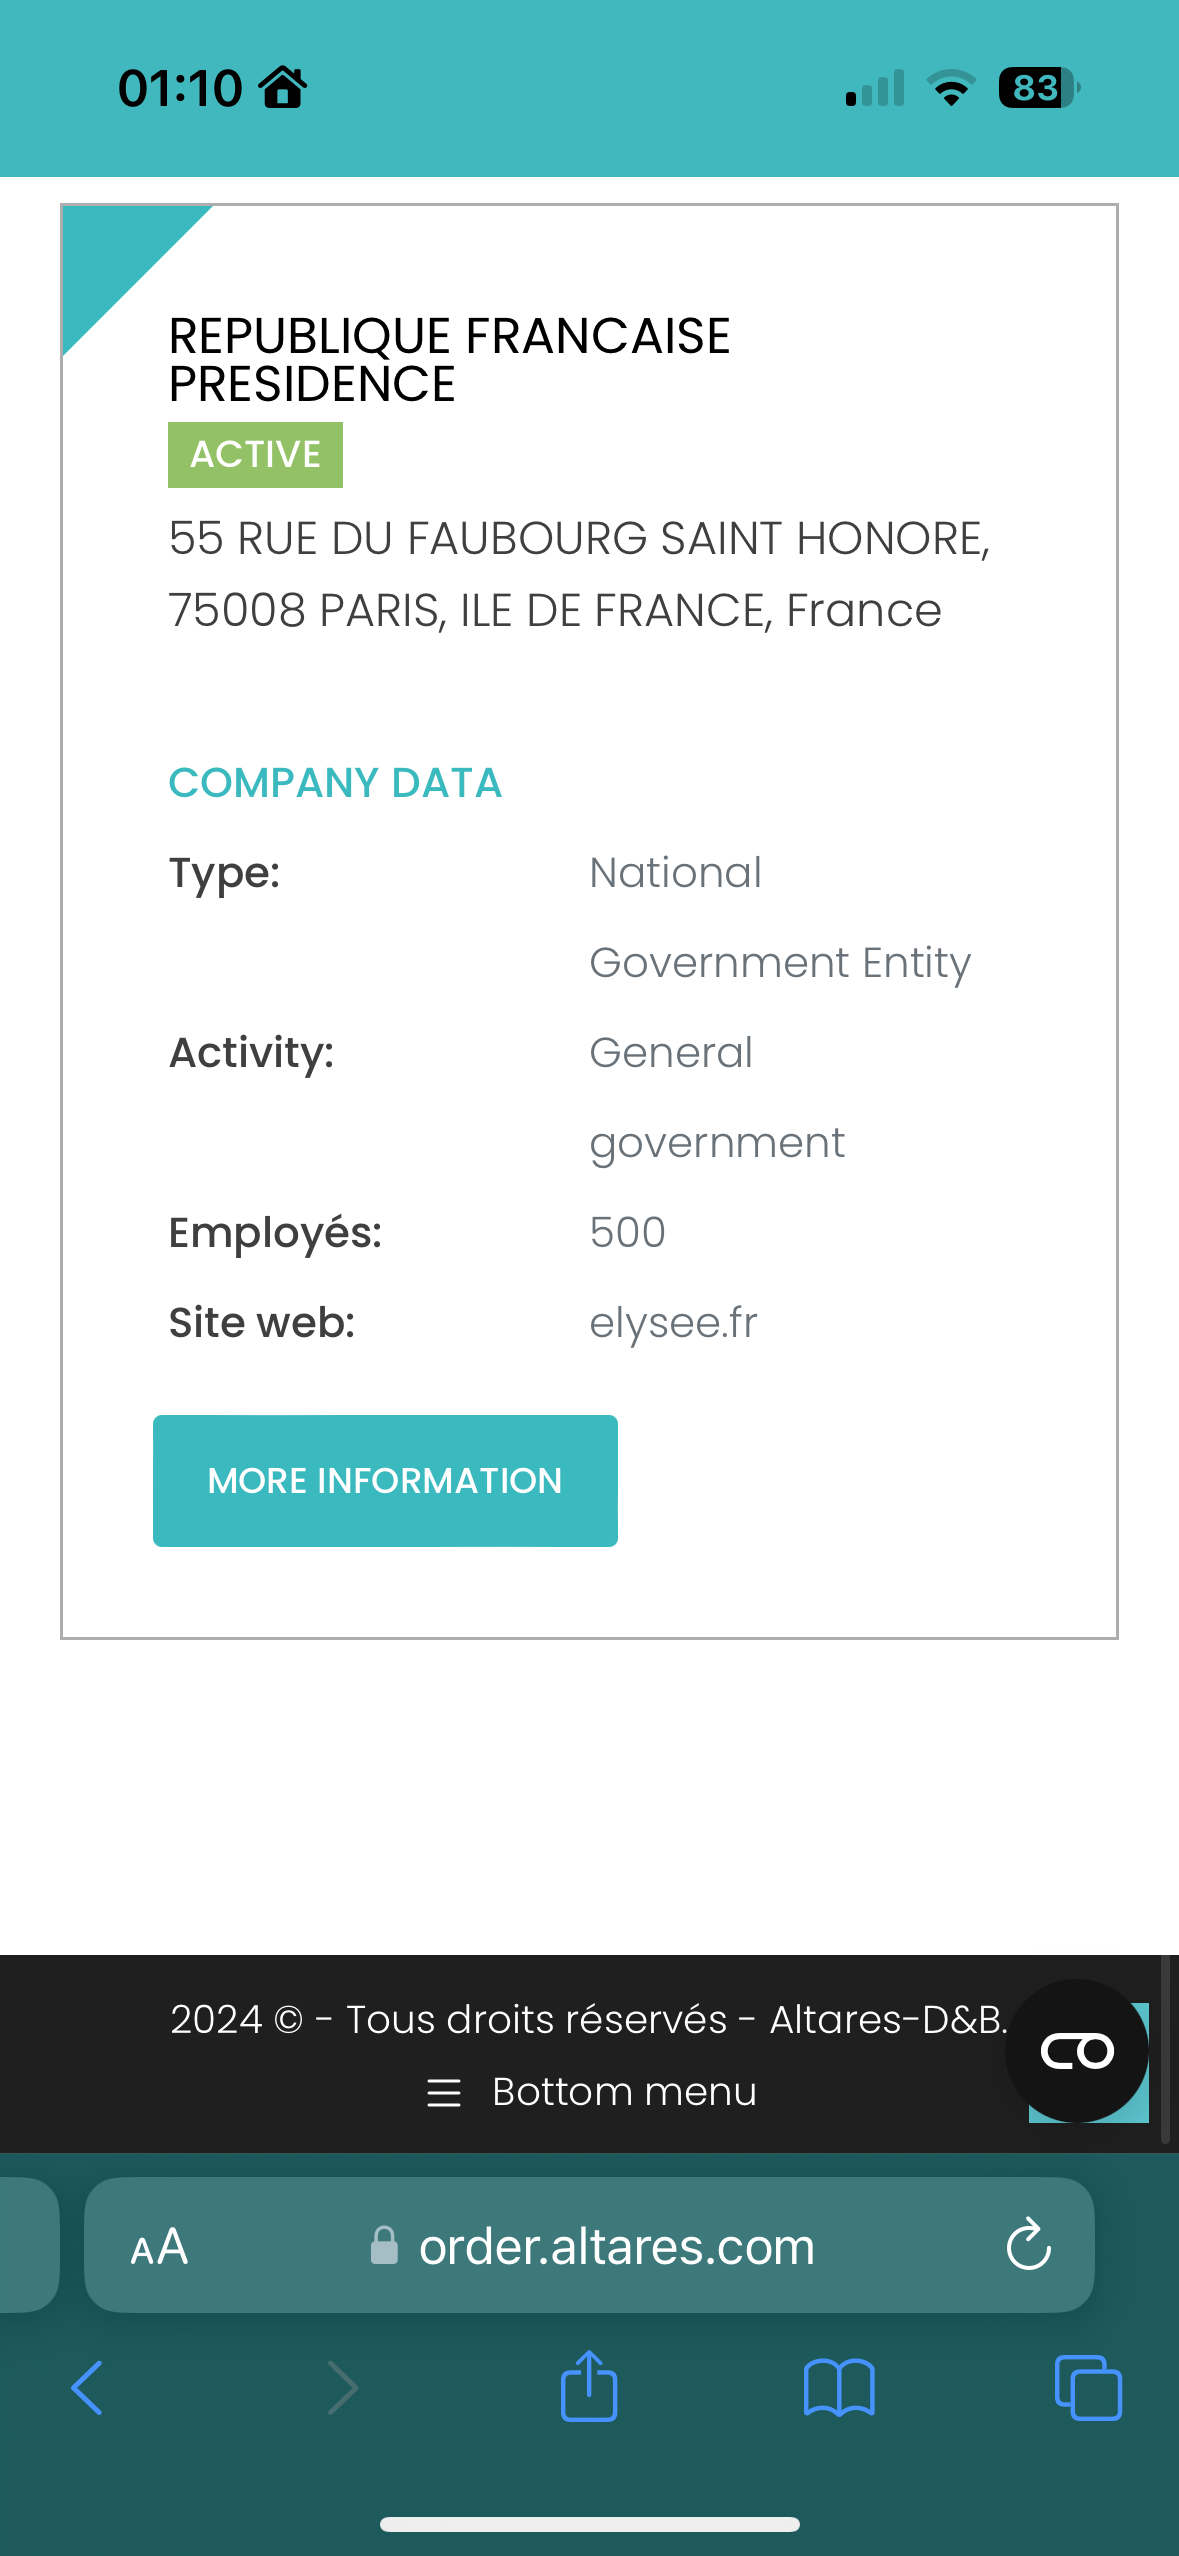Tap the floating black chat bubble icon
Screen dimensions: 1179x2556
click(x=1077, y=2051)
